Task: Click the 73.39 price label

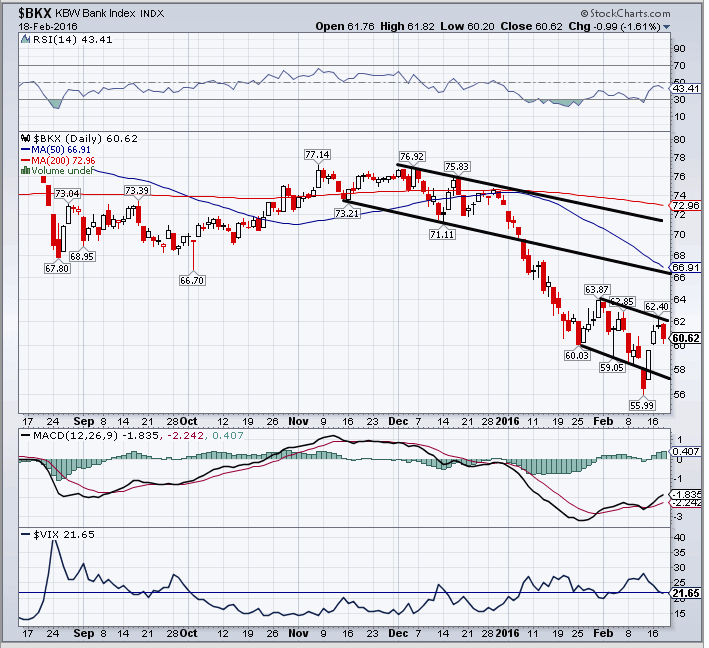Action: point(137,190)
